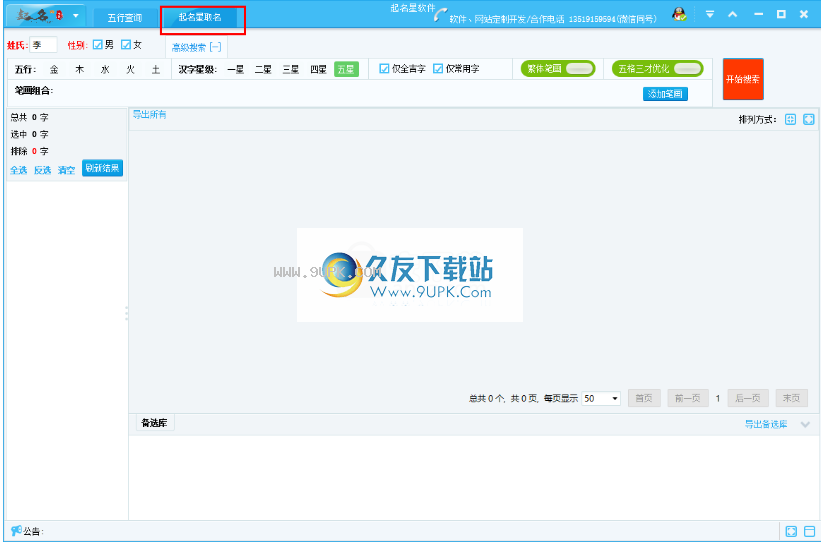Click the 刷新结果 button

tap(102, 168)
